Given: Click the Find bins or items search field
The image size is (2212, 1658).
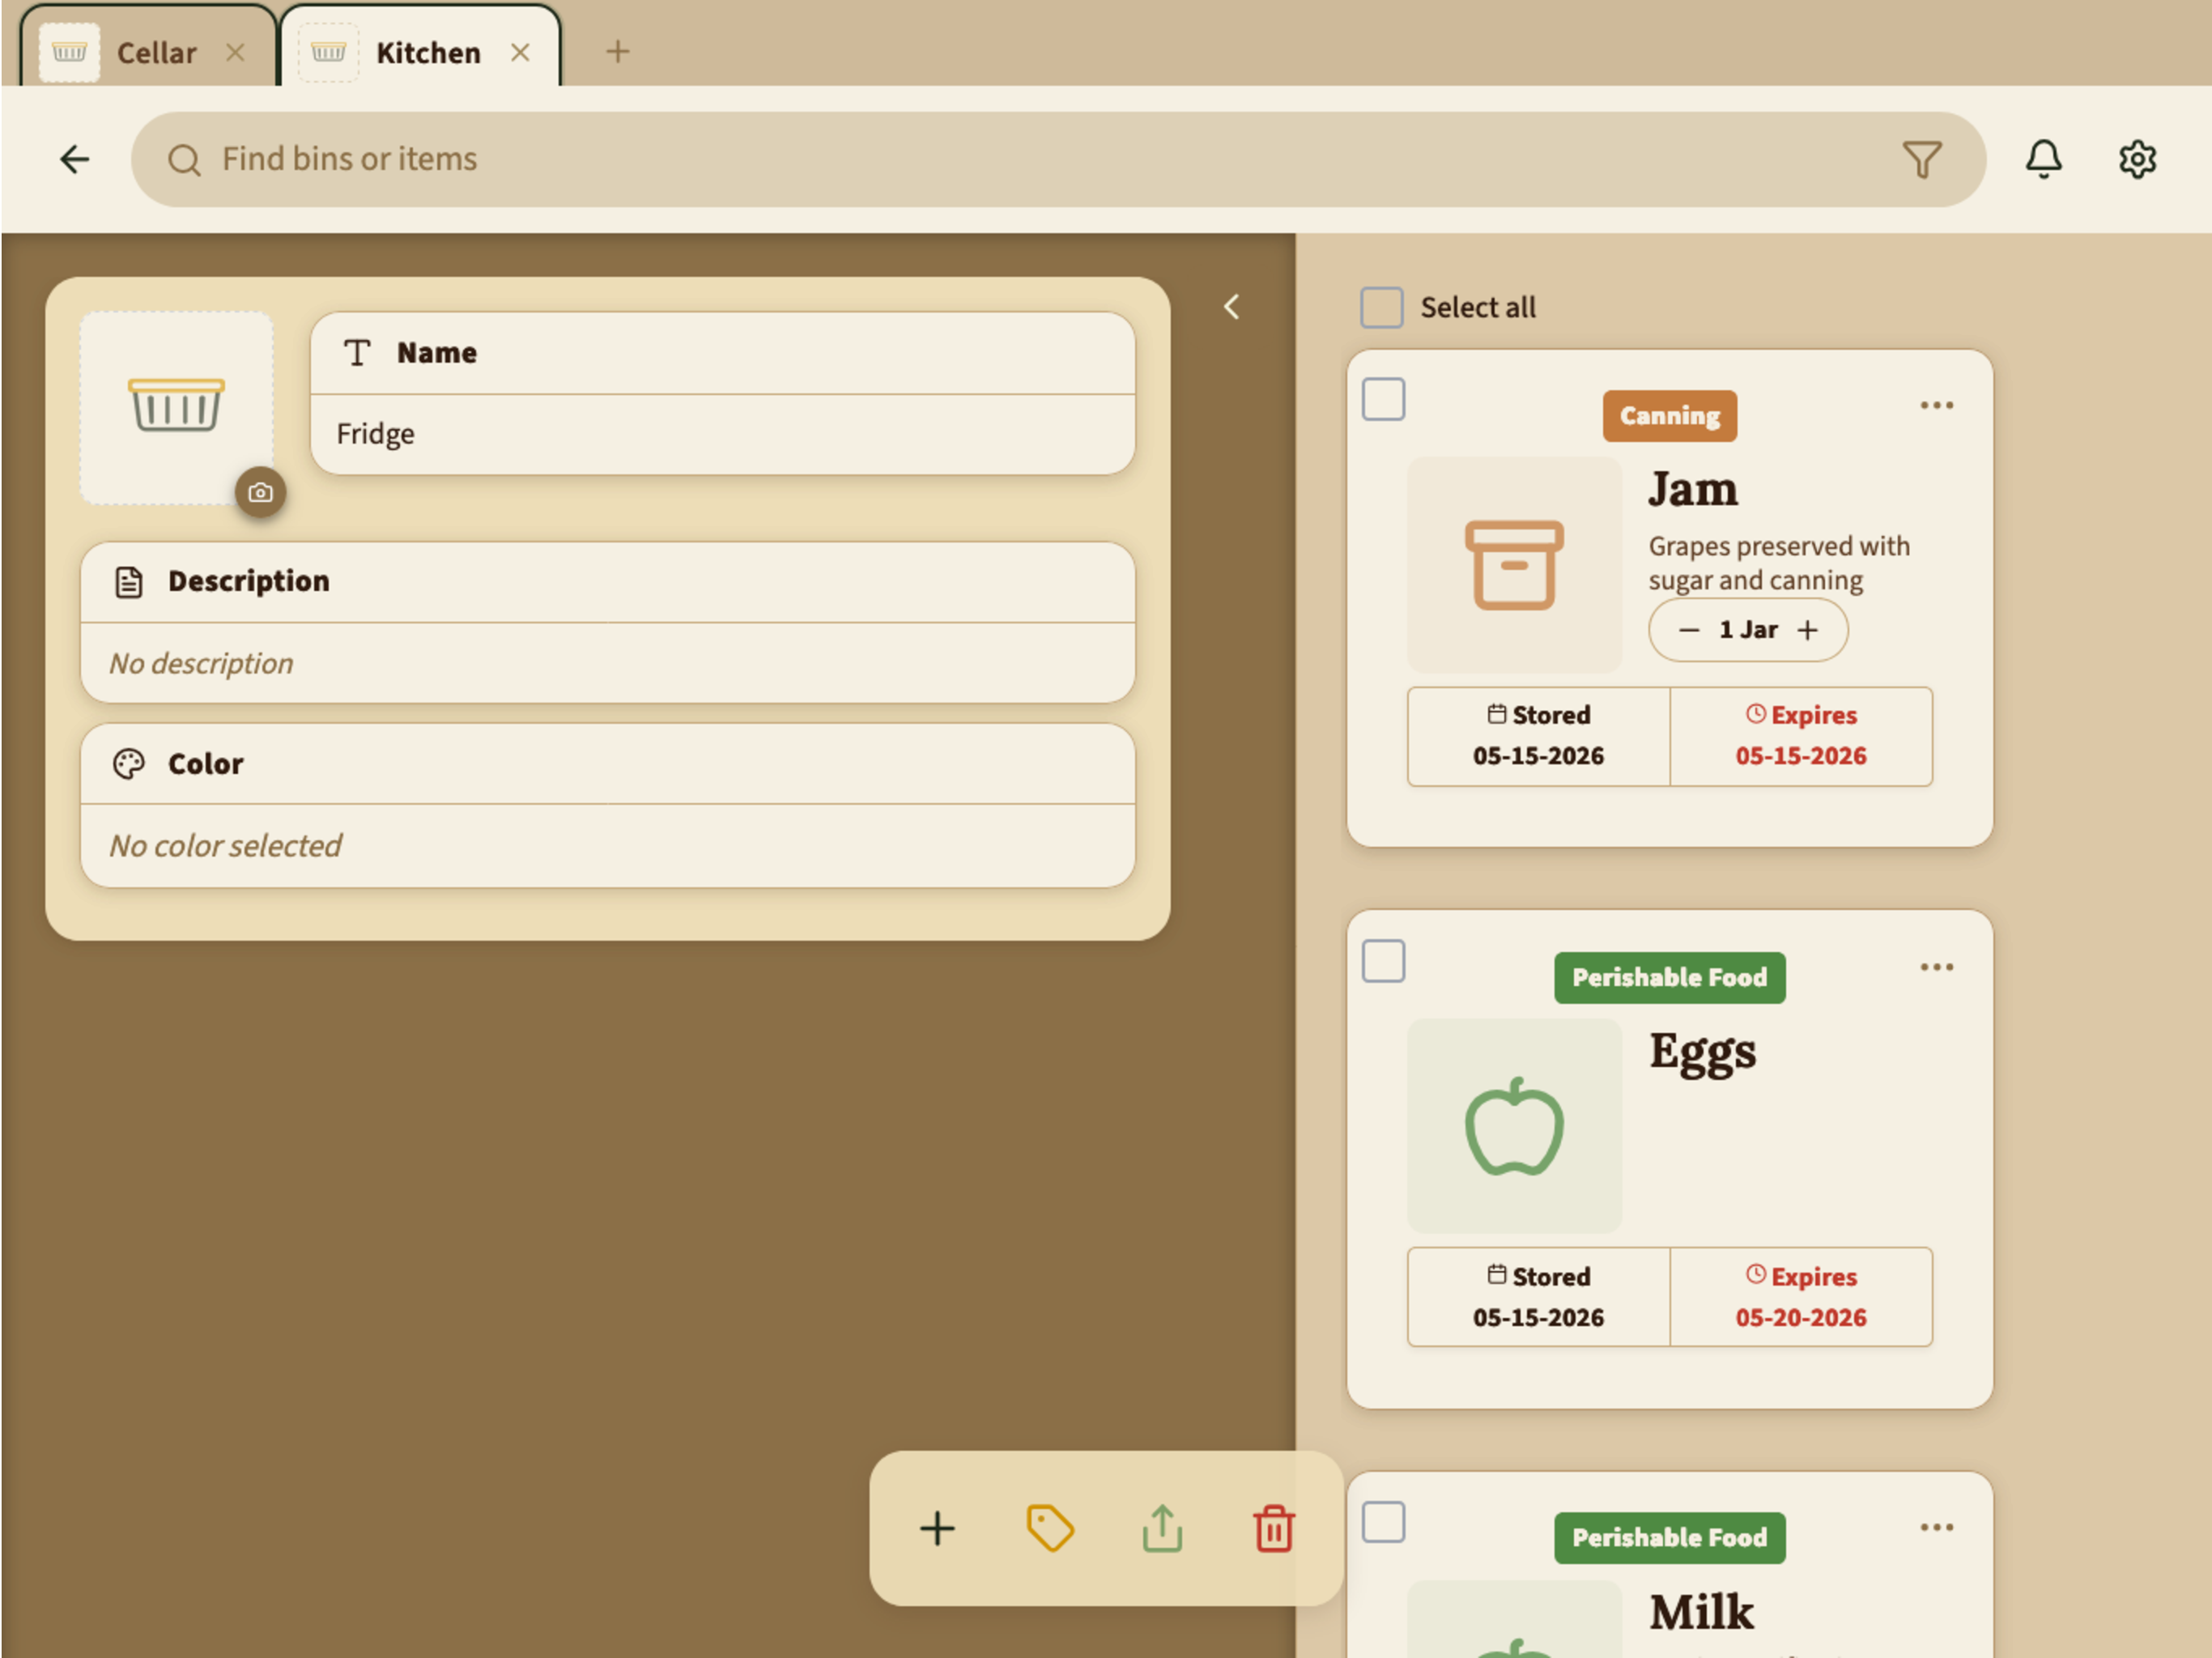Looking at the screenshot, I should (x=1058, y=159).
